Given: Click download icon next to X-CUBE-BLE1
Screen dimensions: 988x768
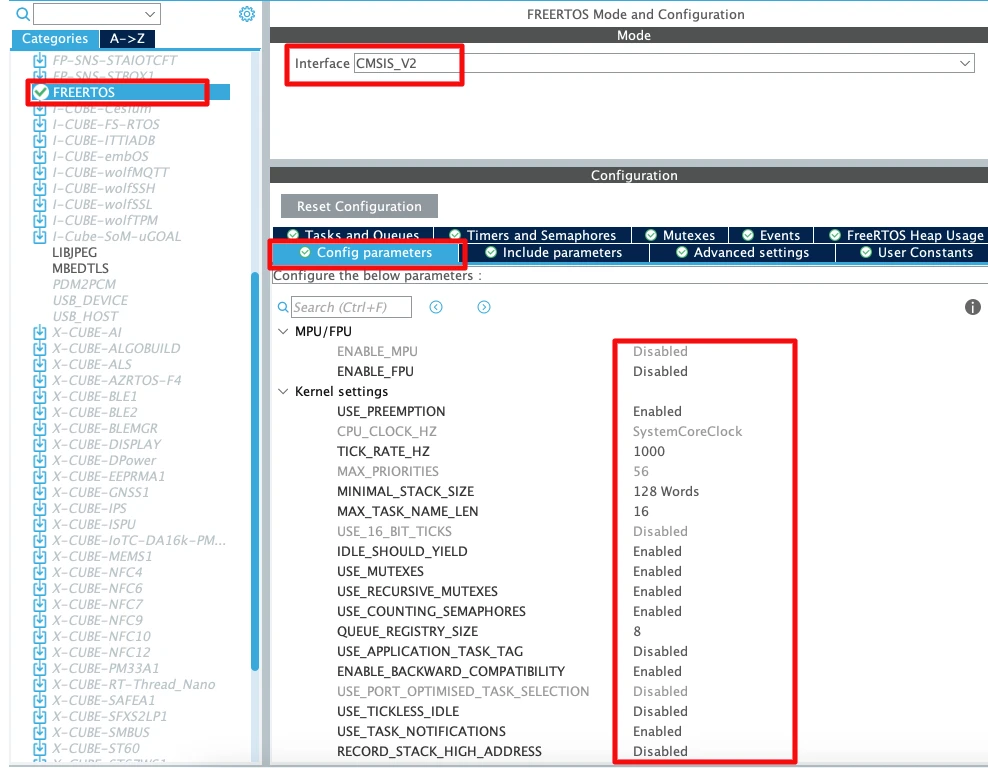Looking at the screenshot, I should (40, 396).
